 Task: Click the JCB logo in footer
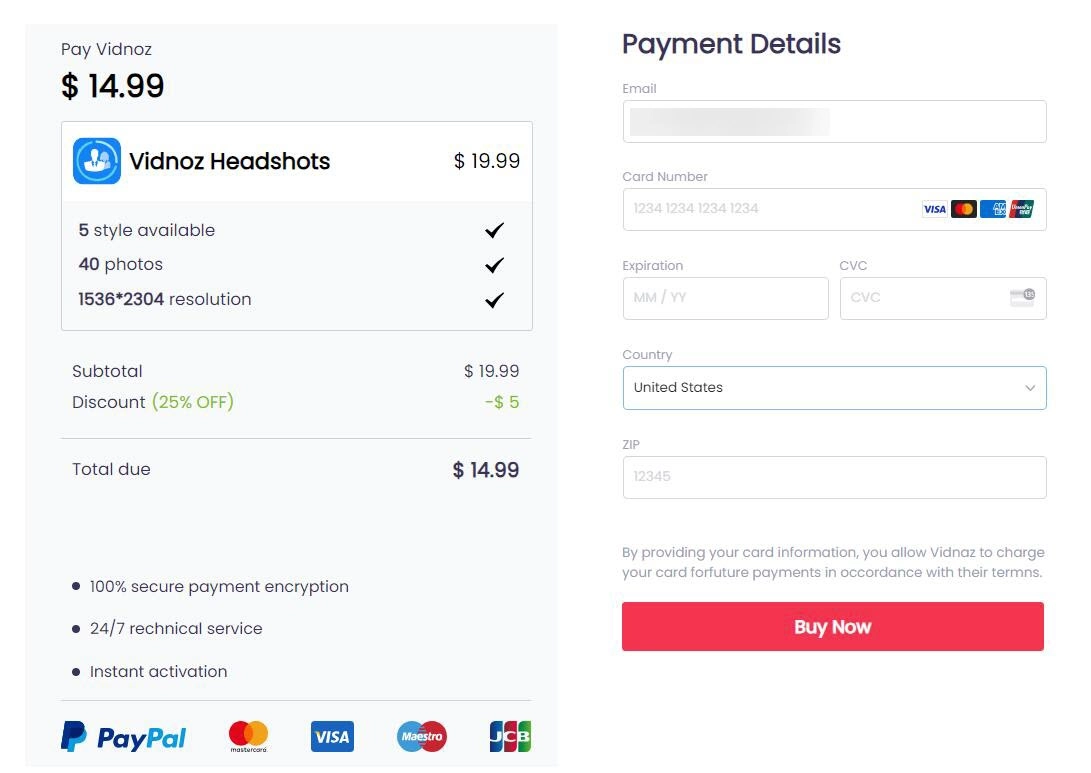point(510,737)
